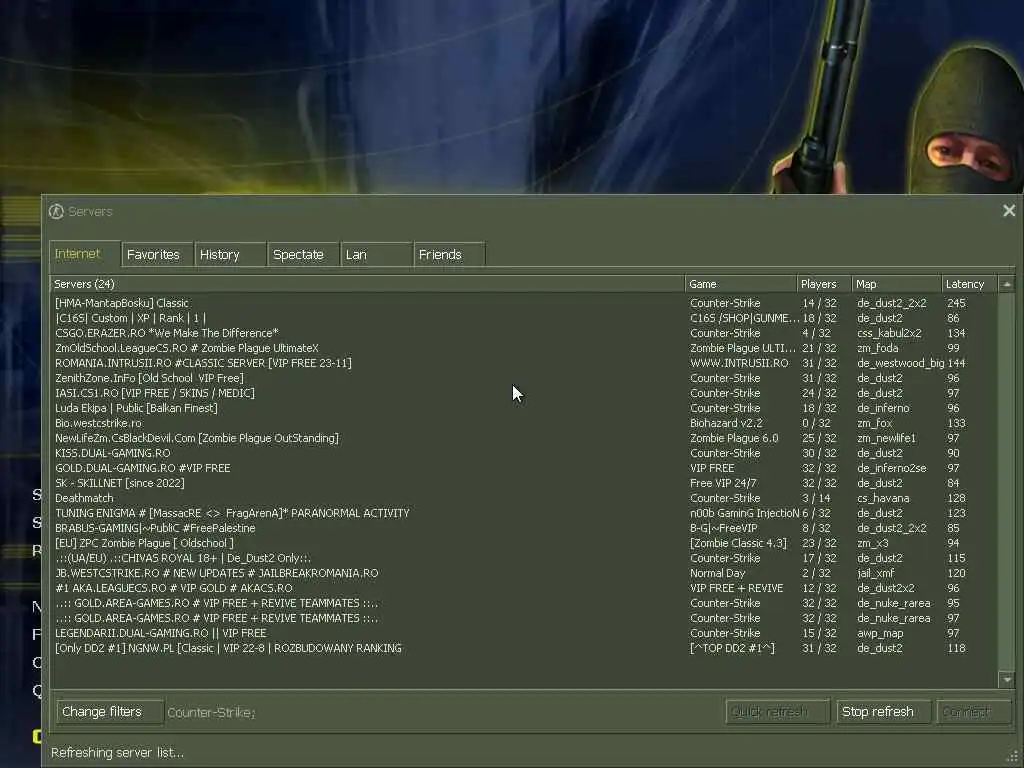Open the Friends tab
The height and width of the screenshot is (768, 1024).
(449, 255)
